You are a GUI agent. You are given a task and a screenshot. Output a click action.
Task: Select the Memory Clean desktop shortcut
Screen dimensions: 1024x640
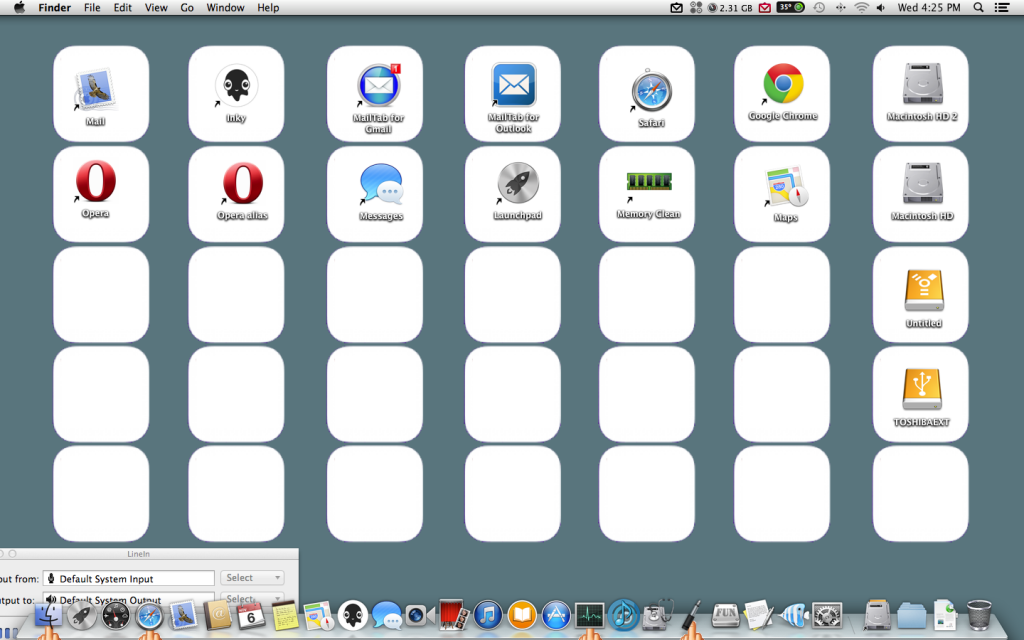tap(648, 182)
